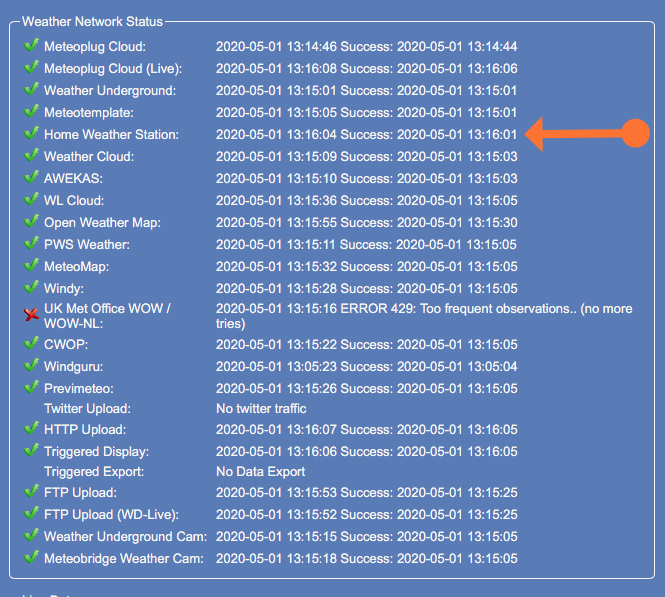The height and width of the screenshot is (597, 665).
Task: Select the Meteobridge Weather Cam check icon
Action: (x=31, y=558)
